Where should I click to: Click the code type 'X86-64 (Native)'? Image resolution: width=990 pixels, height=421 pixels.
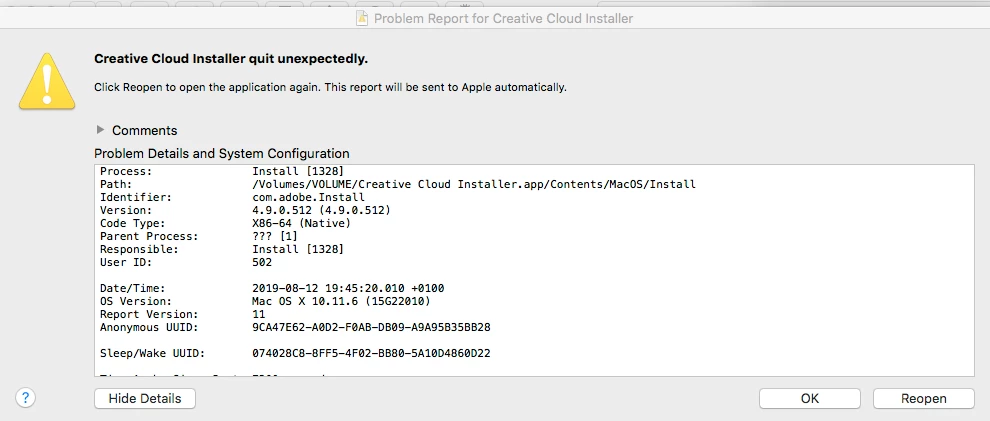(x=301, y=223)
